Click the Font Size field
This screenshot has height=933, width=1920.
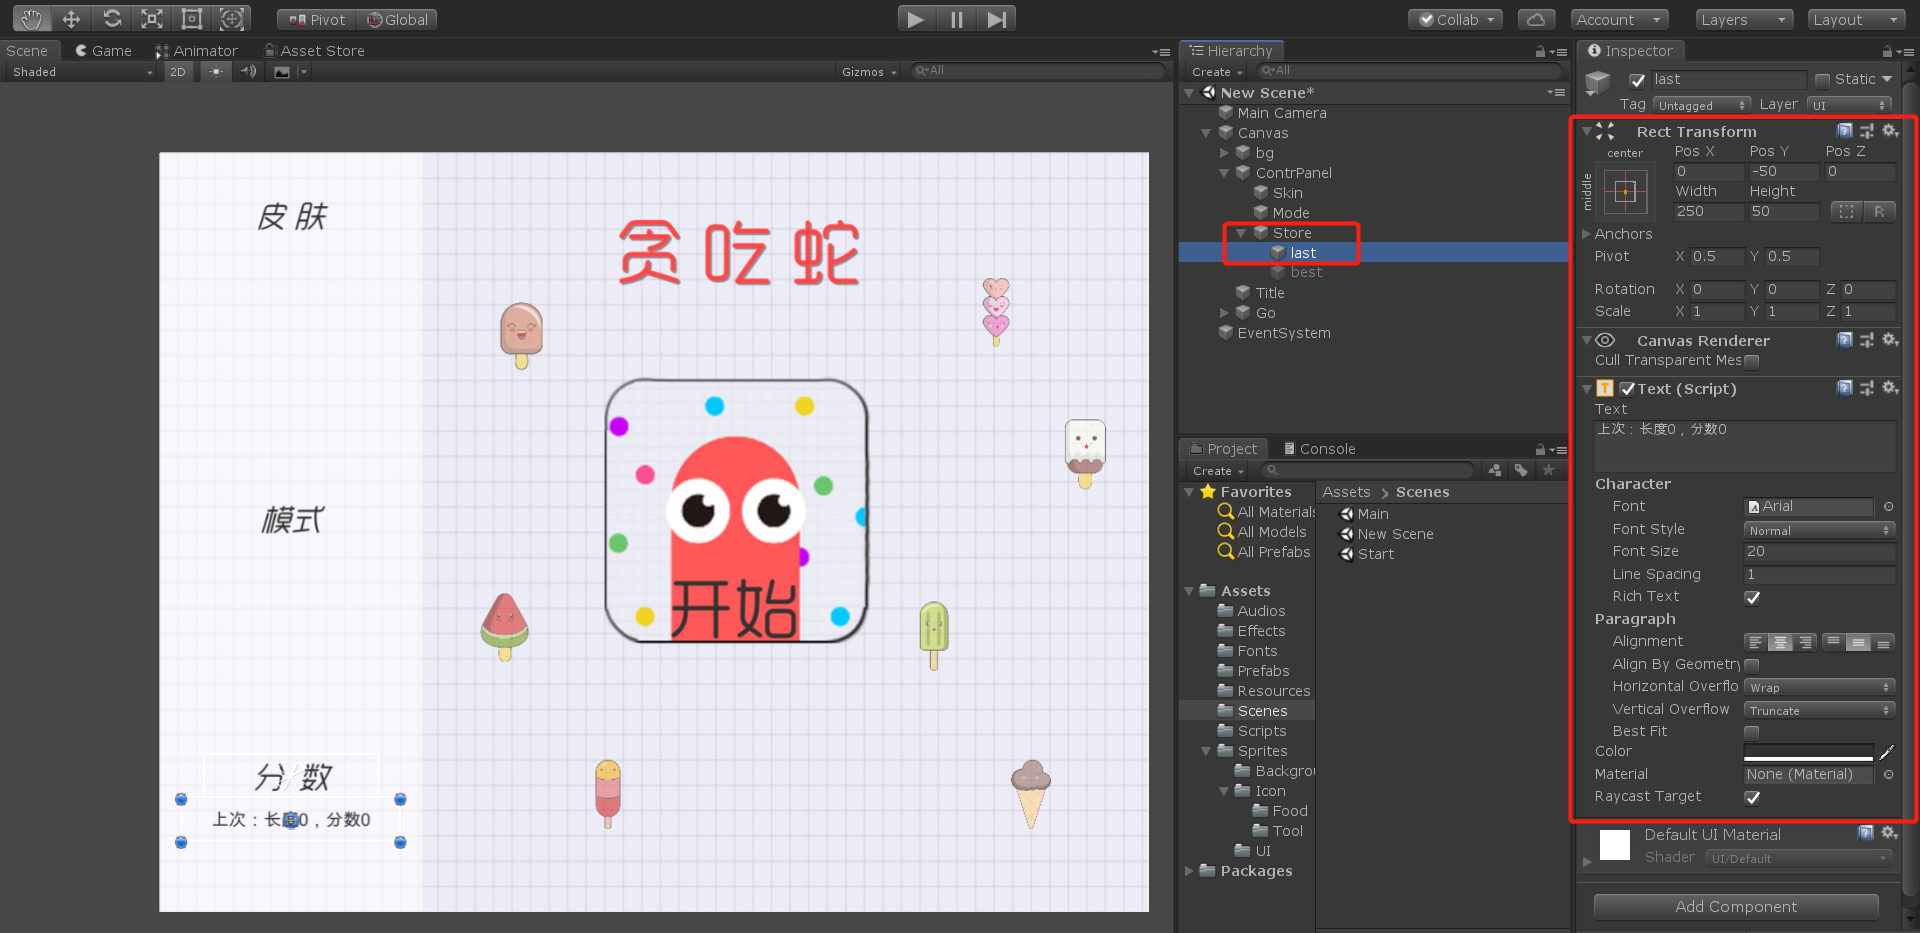1820,552
